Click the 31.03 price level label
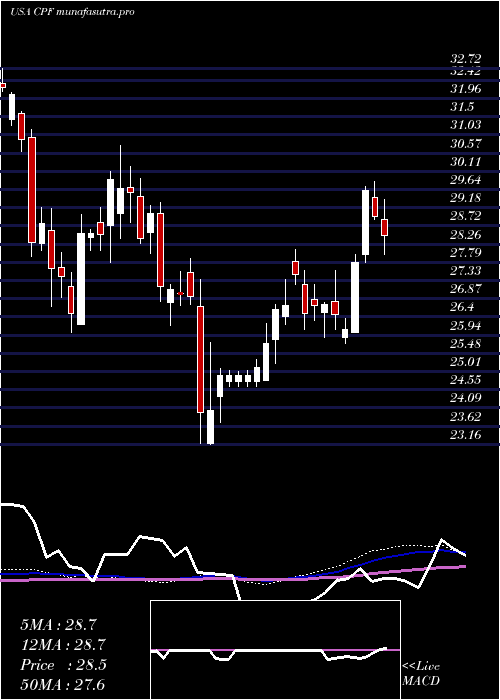This screenshot has height=700, width=500. (466, 125)
